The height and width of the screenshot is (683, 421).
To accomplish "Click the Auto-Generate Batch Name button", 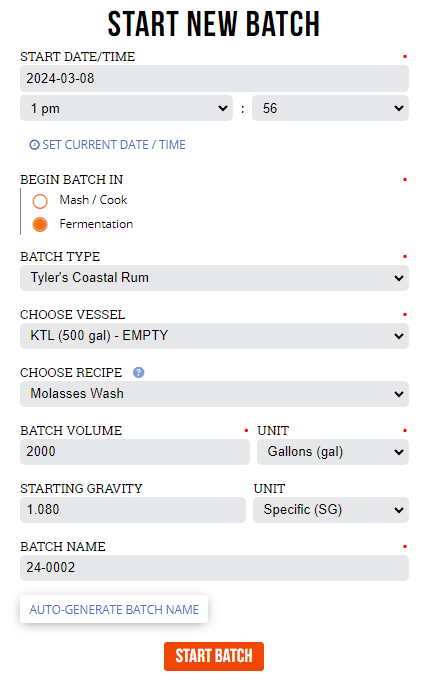I will [x=114, y=609].
